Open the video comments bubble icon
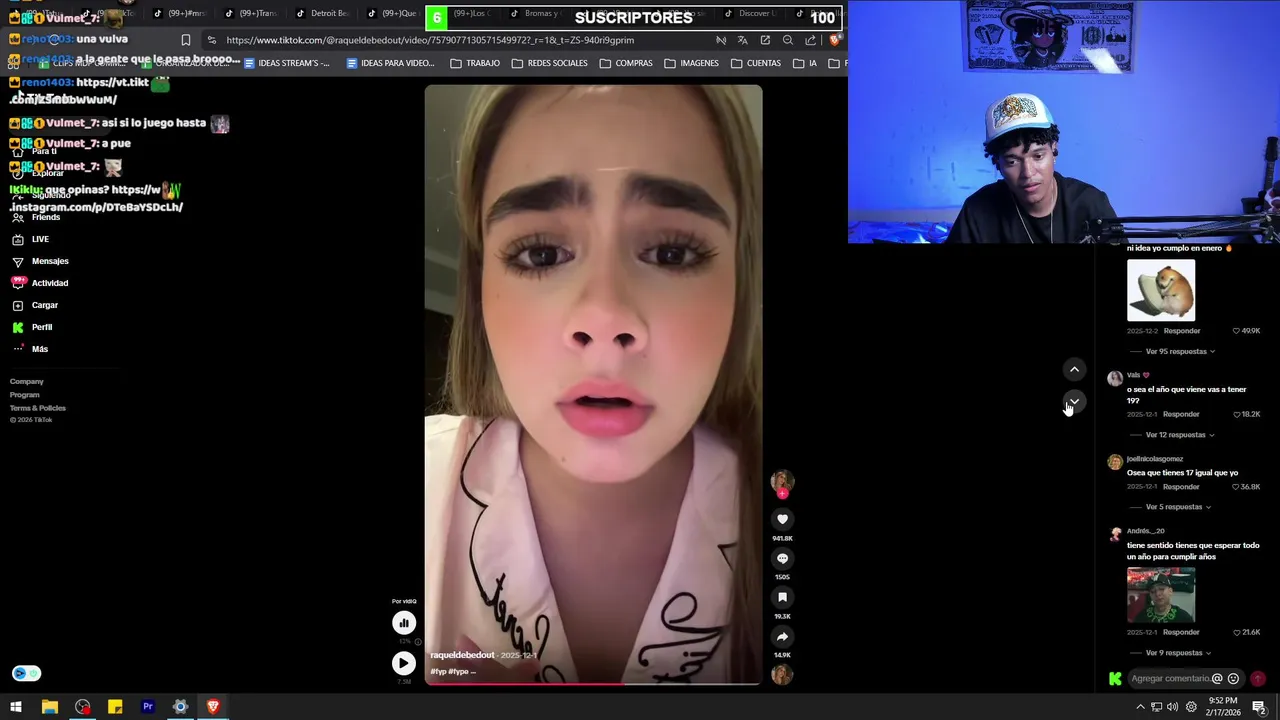Screen dimensions: 1280x720 click(x=782, y=558)
